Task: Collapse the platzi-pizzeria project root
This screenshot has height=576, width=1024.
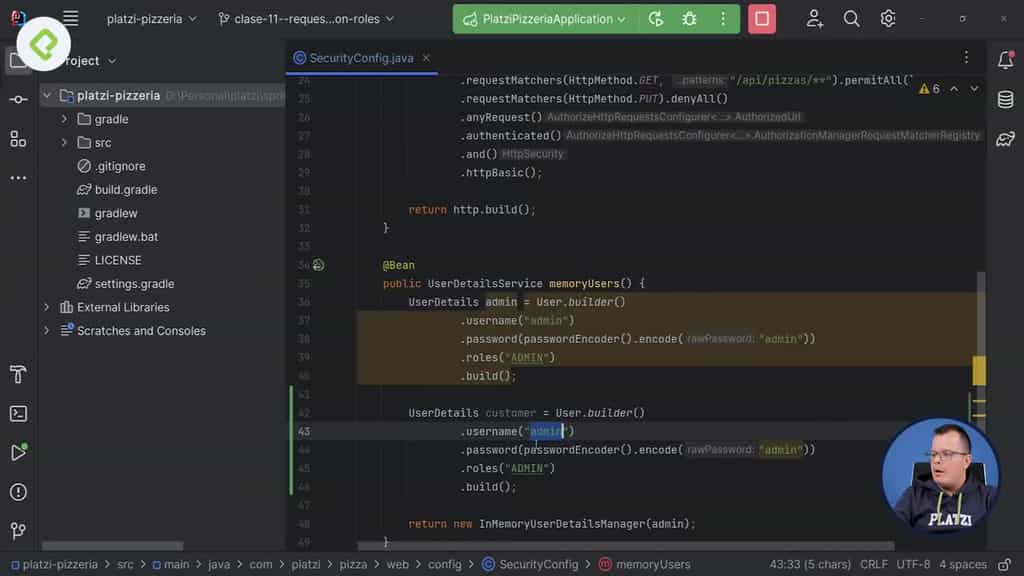Action: point(47,95)
